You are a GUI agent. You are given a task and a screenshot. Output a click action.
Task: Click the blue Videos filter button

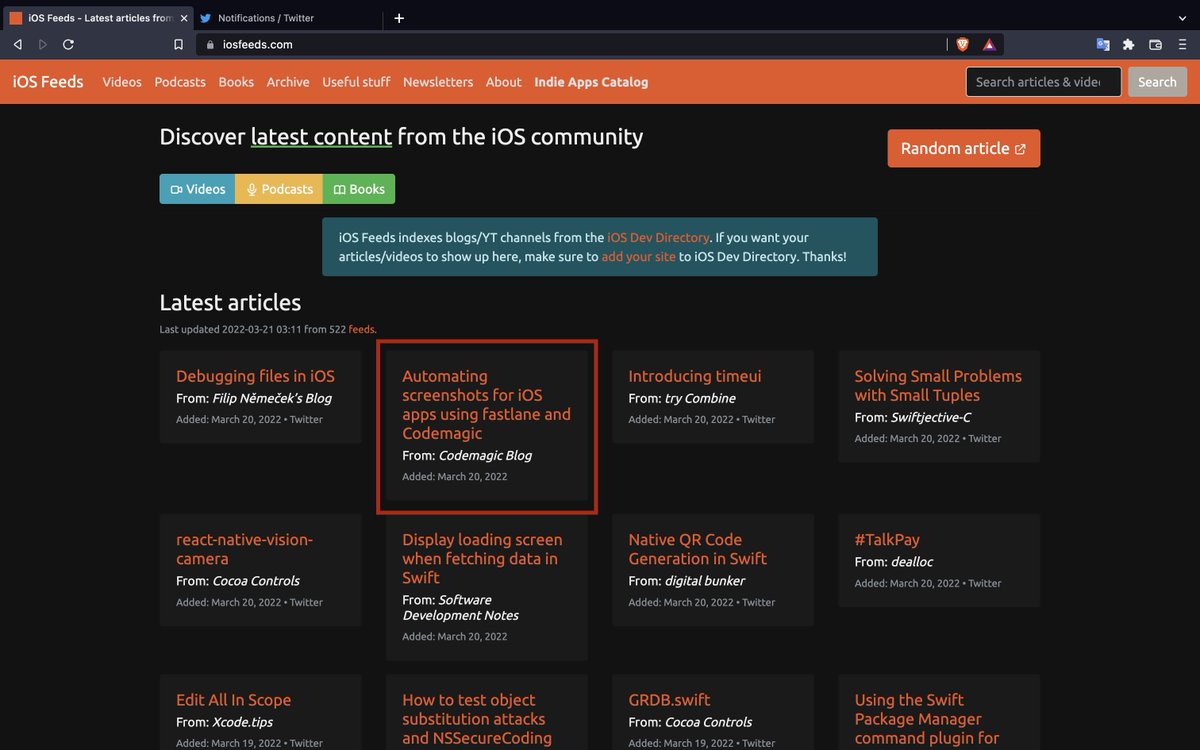tap(197, 189)
